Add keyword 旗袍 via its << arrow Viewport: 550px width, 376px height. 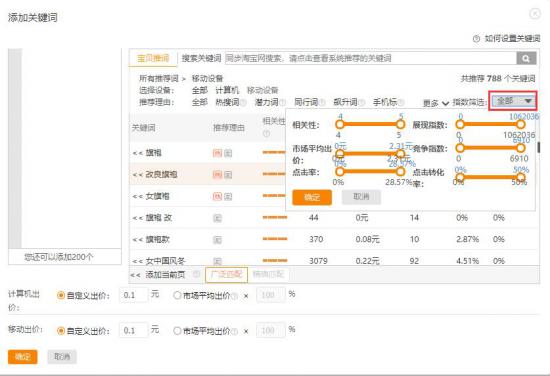click(137, 153)
